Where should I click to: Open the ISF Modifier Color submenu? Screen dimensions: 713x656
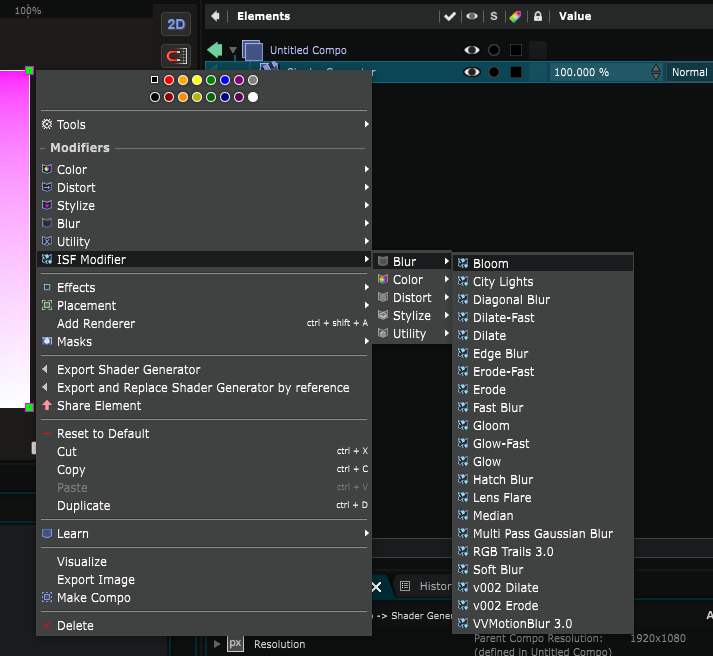click(x=413, y=280)
